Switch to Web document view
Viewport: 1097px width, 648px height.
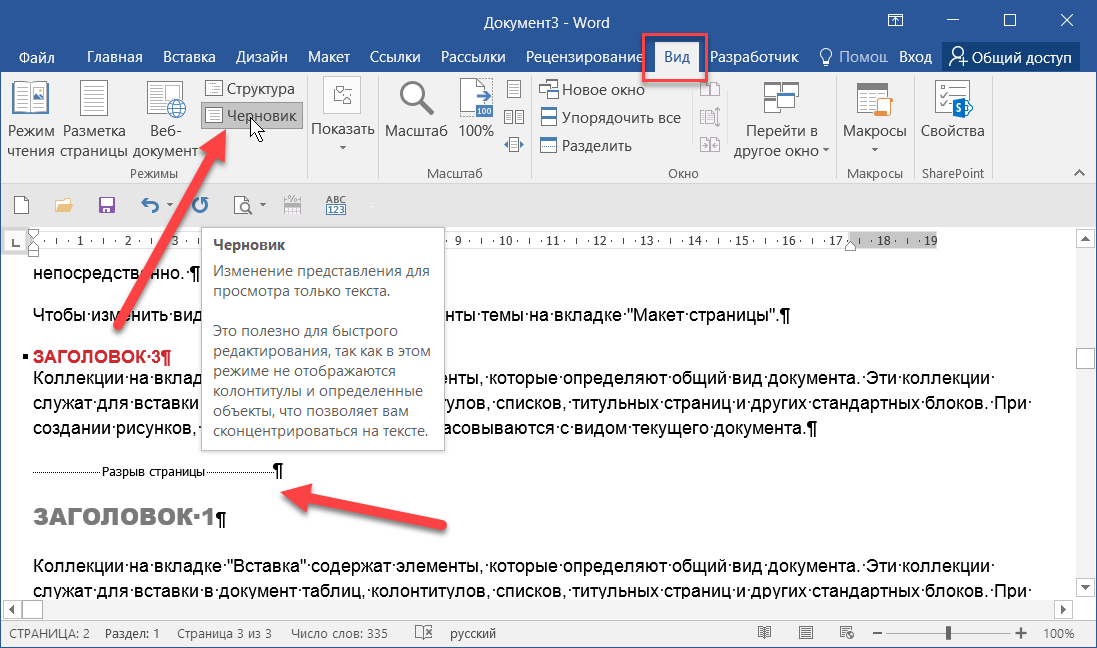(x=165, y=119)
